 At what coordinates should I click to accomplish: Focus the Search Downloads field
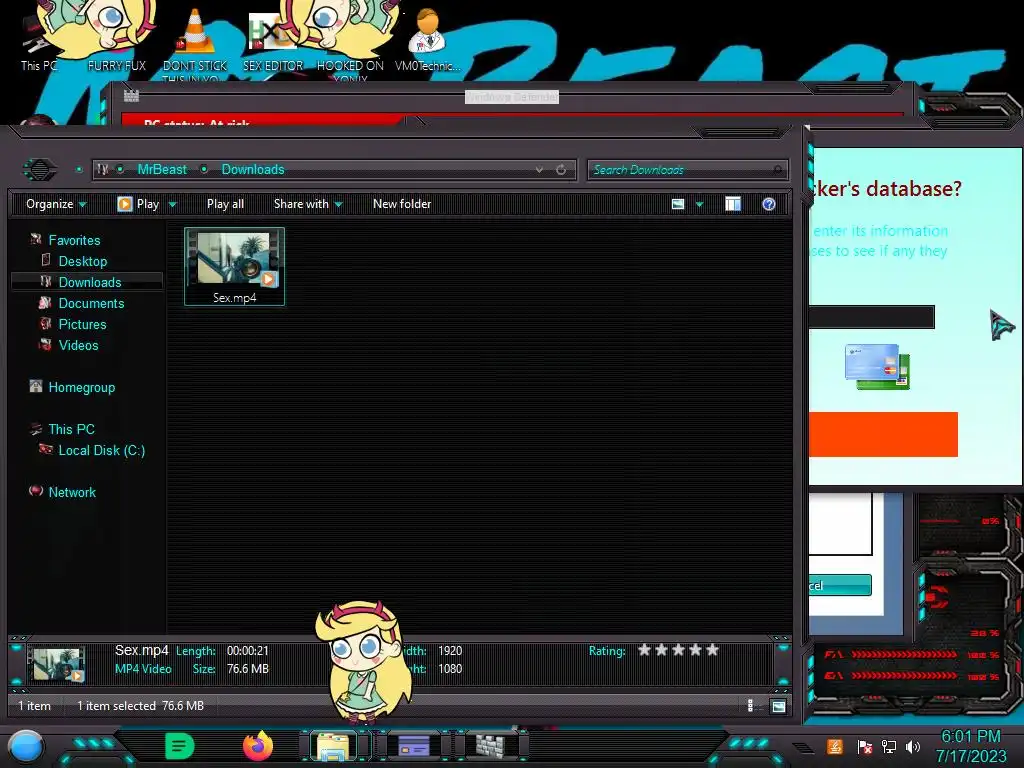(687, 170)
